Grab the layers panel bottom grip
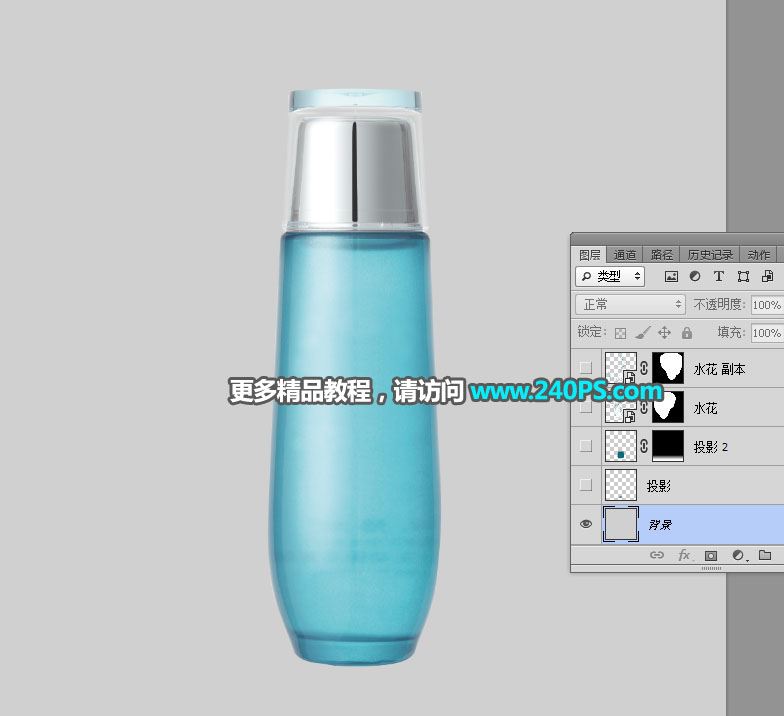 coord(712,568)
